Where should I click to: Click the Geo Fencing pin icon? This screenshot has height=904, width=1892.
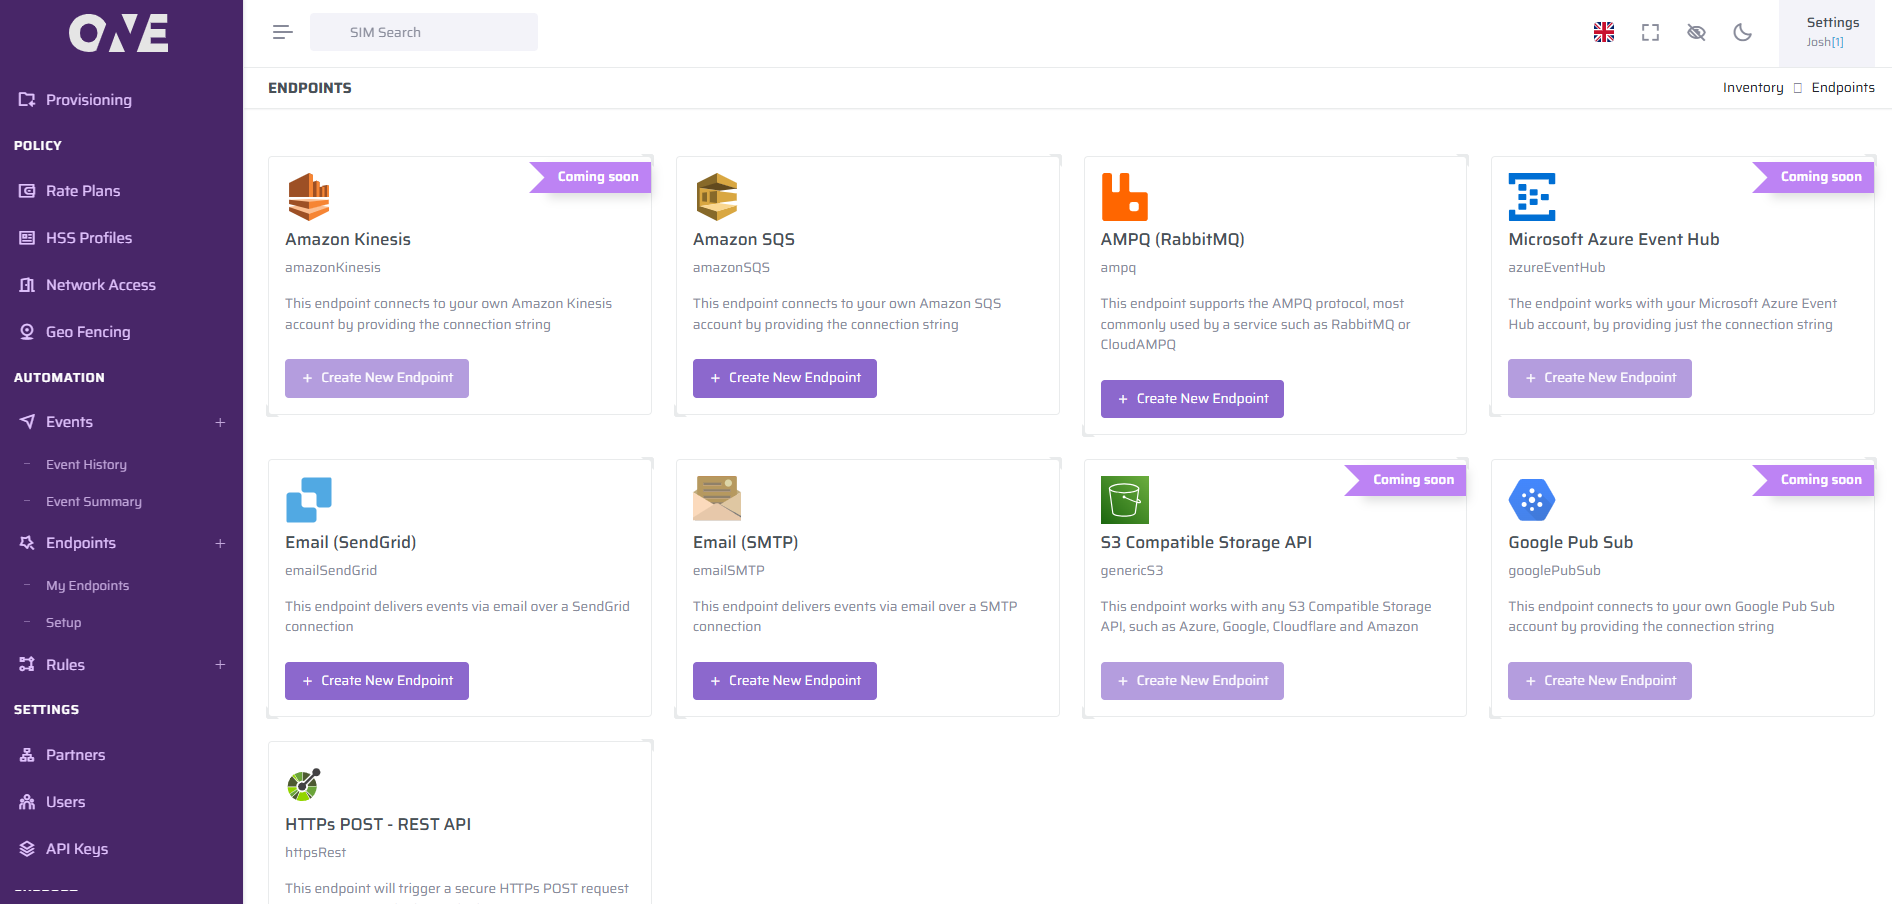(x=27, y=332)
